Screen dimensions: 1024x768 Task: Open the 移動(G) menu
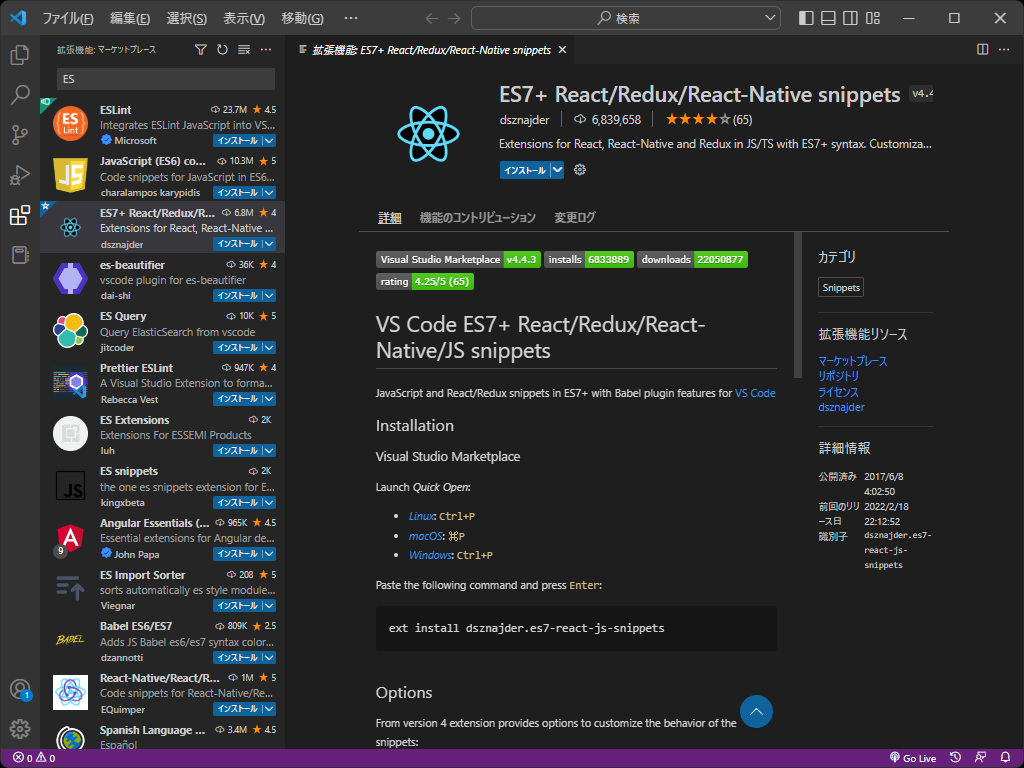[302, 18]
